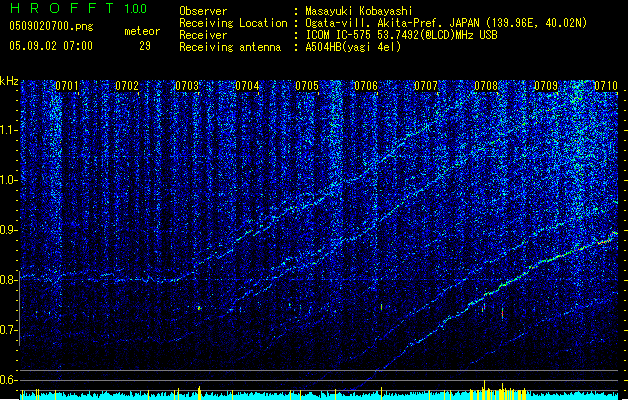This screenshot has height=400, width=629.
Task: Click the A504HB(yagi 4el) antenna value
Action: 353,47
